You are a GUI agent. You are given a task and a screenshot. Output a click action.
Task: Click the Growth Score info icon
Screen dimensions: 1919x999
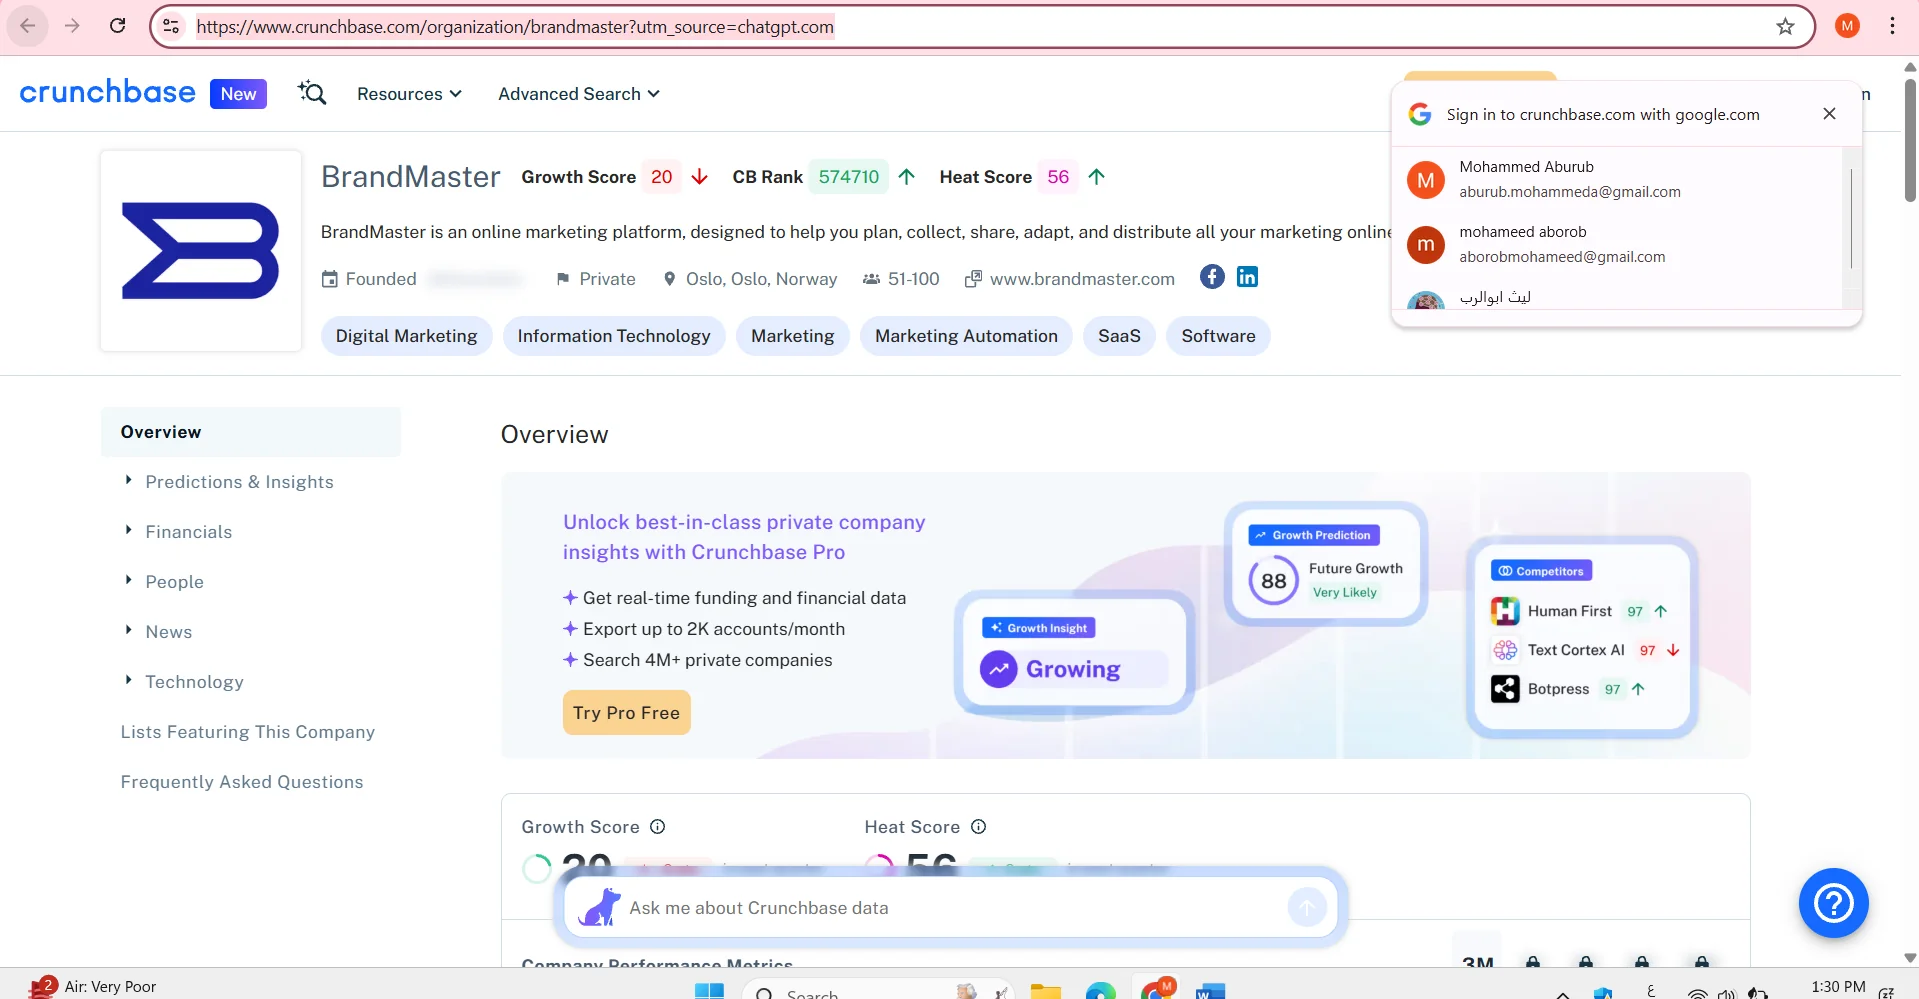pyautogui.click(x=658, y=827)
